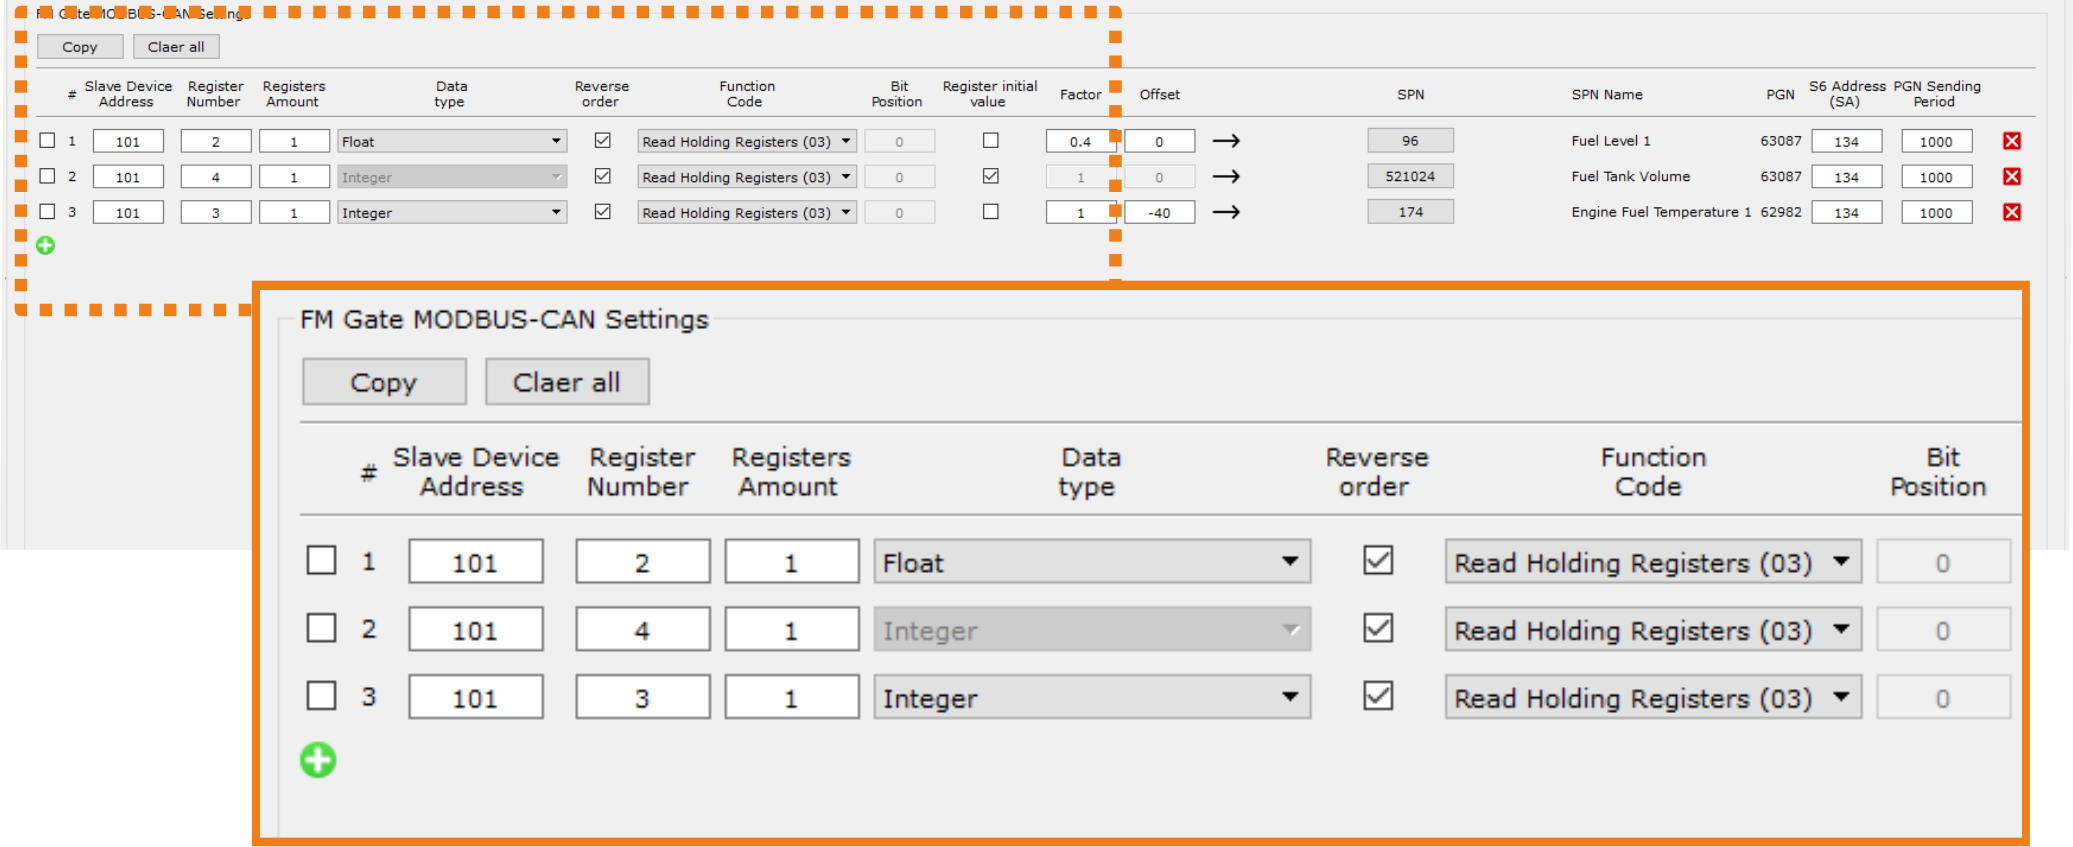
Task: Select the row 2 checkbox in the zoomed panel
Action: [321, 628]
